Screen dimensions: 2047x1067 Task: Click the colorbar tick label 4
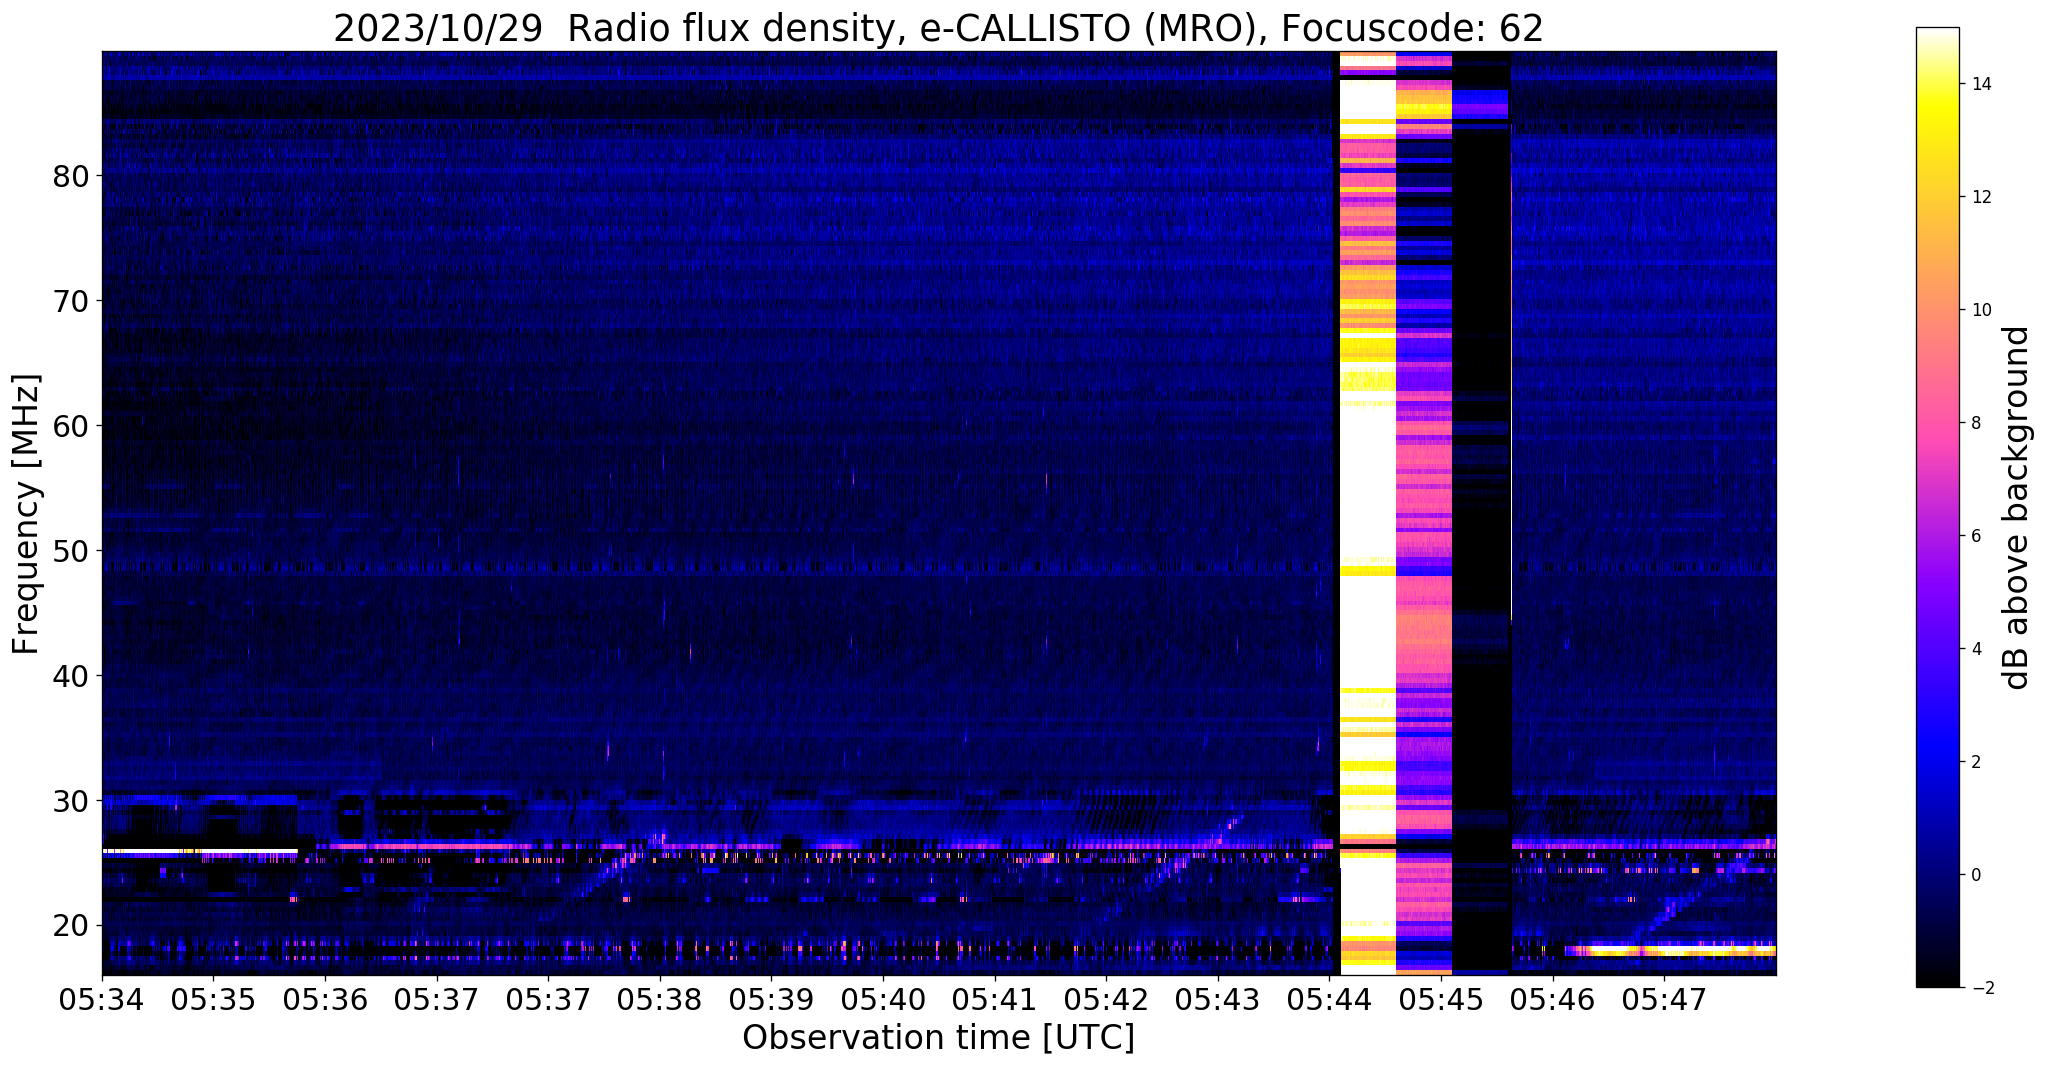coord(1976,649)
